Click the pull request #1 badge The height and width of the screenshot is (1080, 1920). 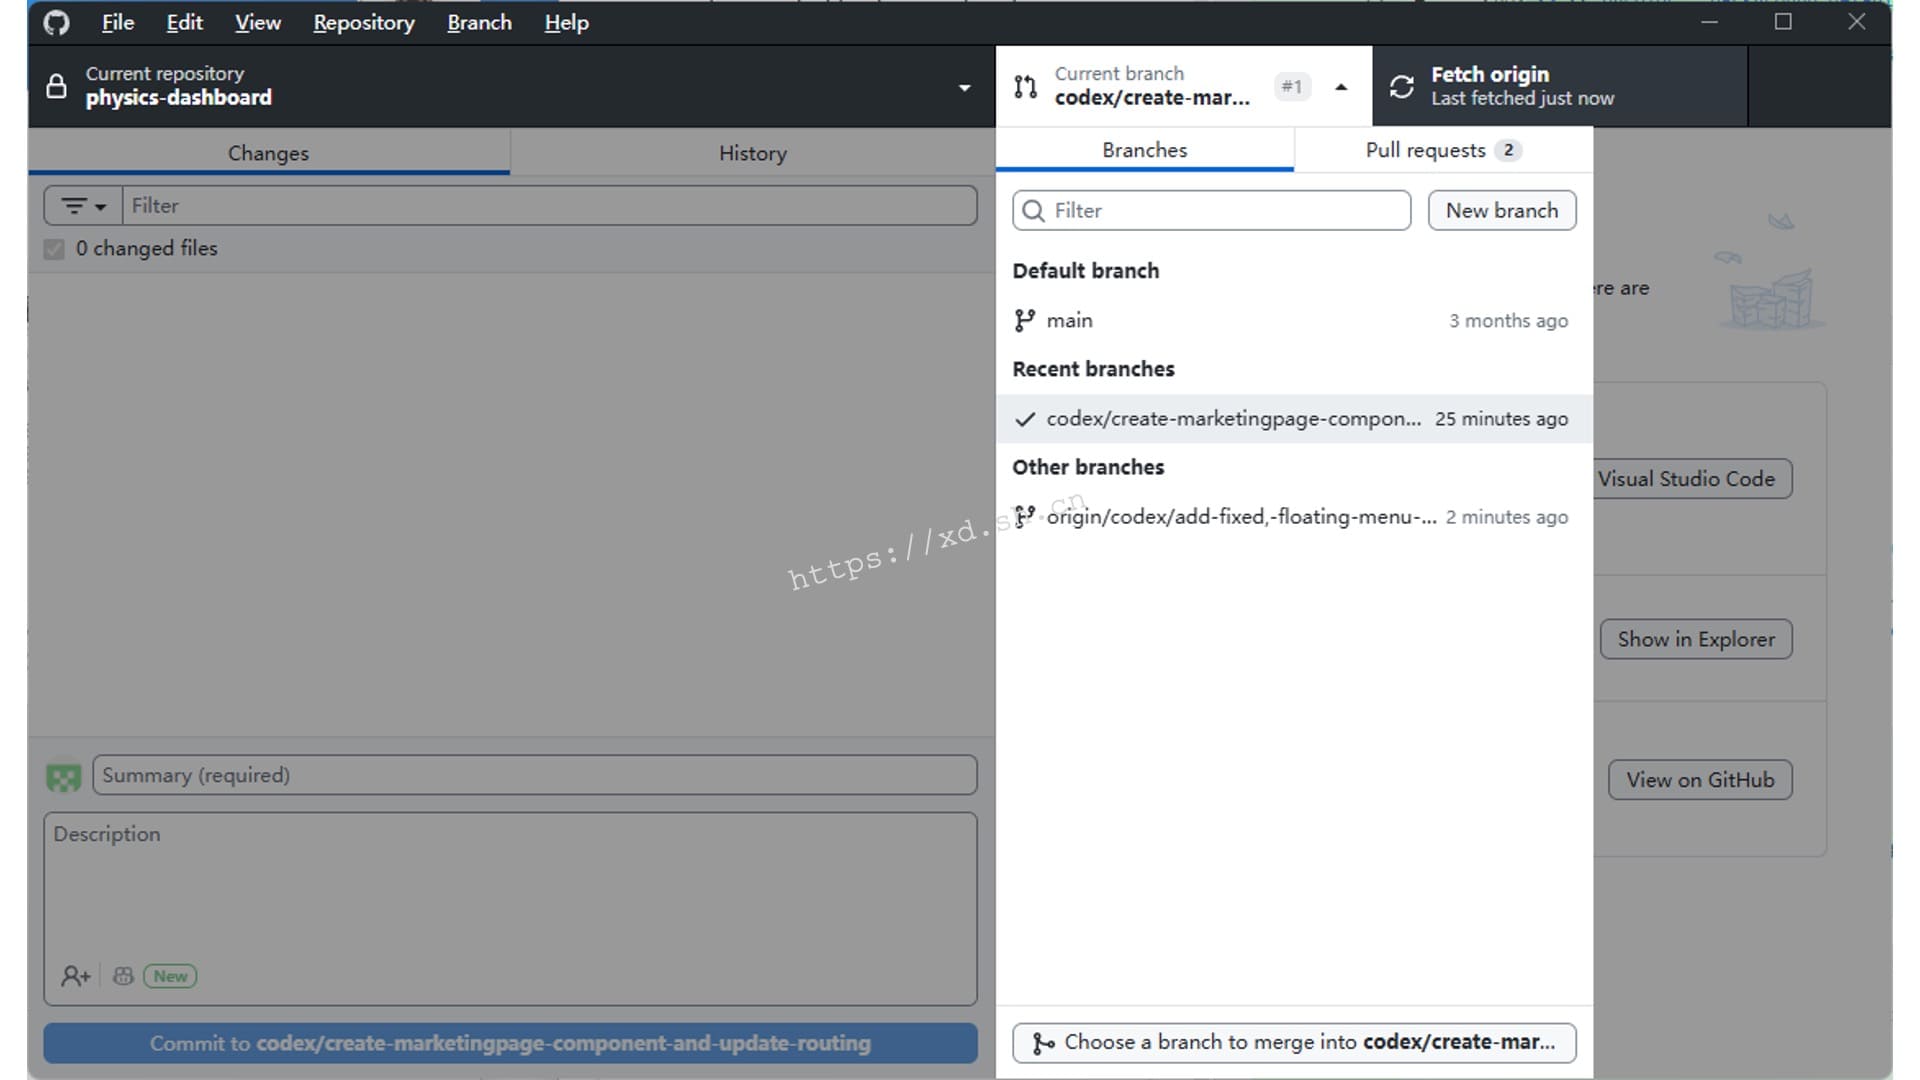coord(1292,87)
